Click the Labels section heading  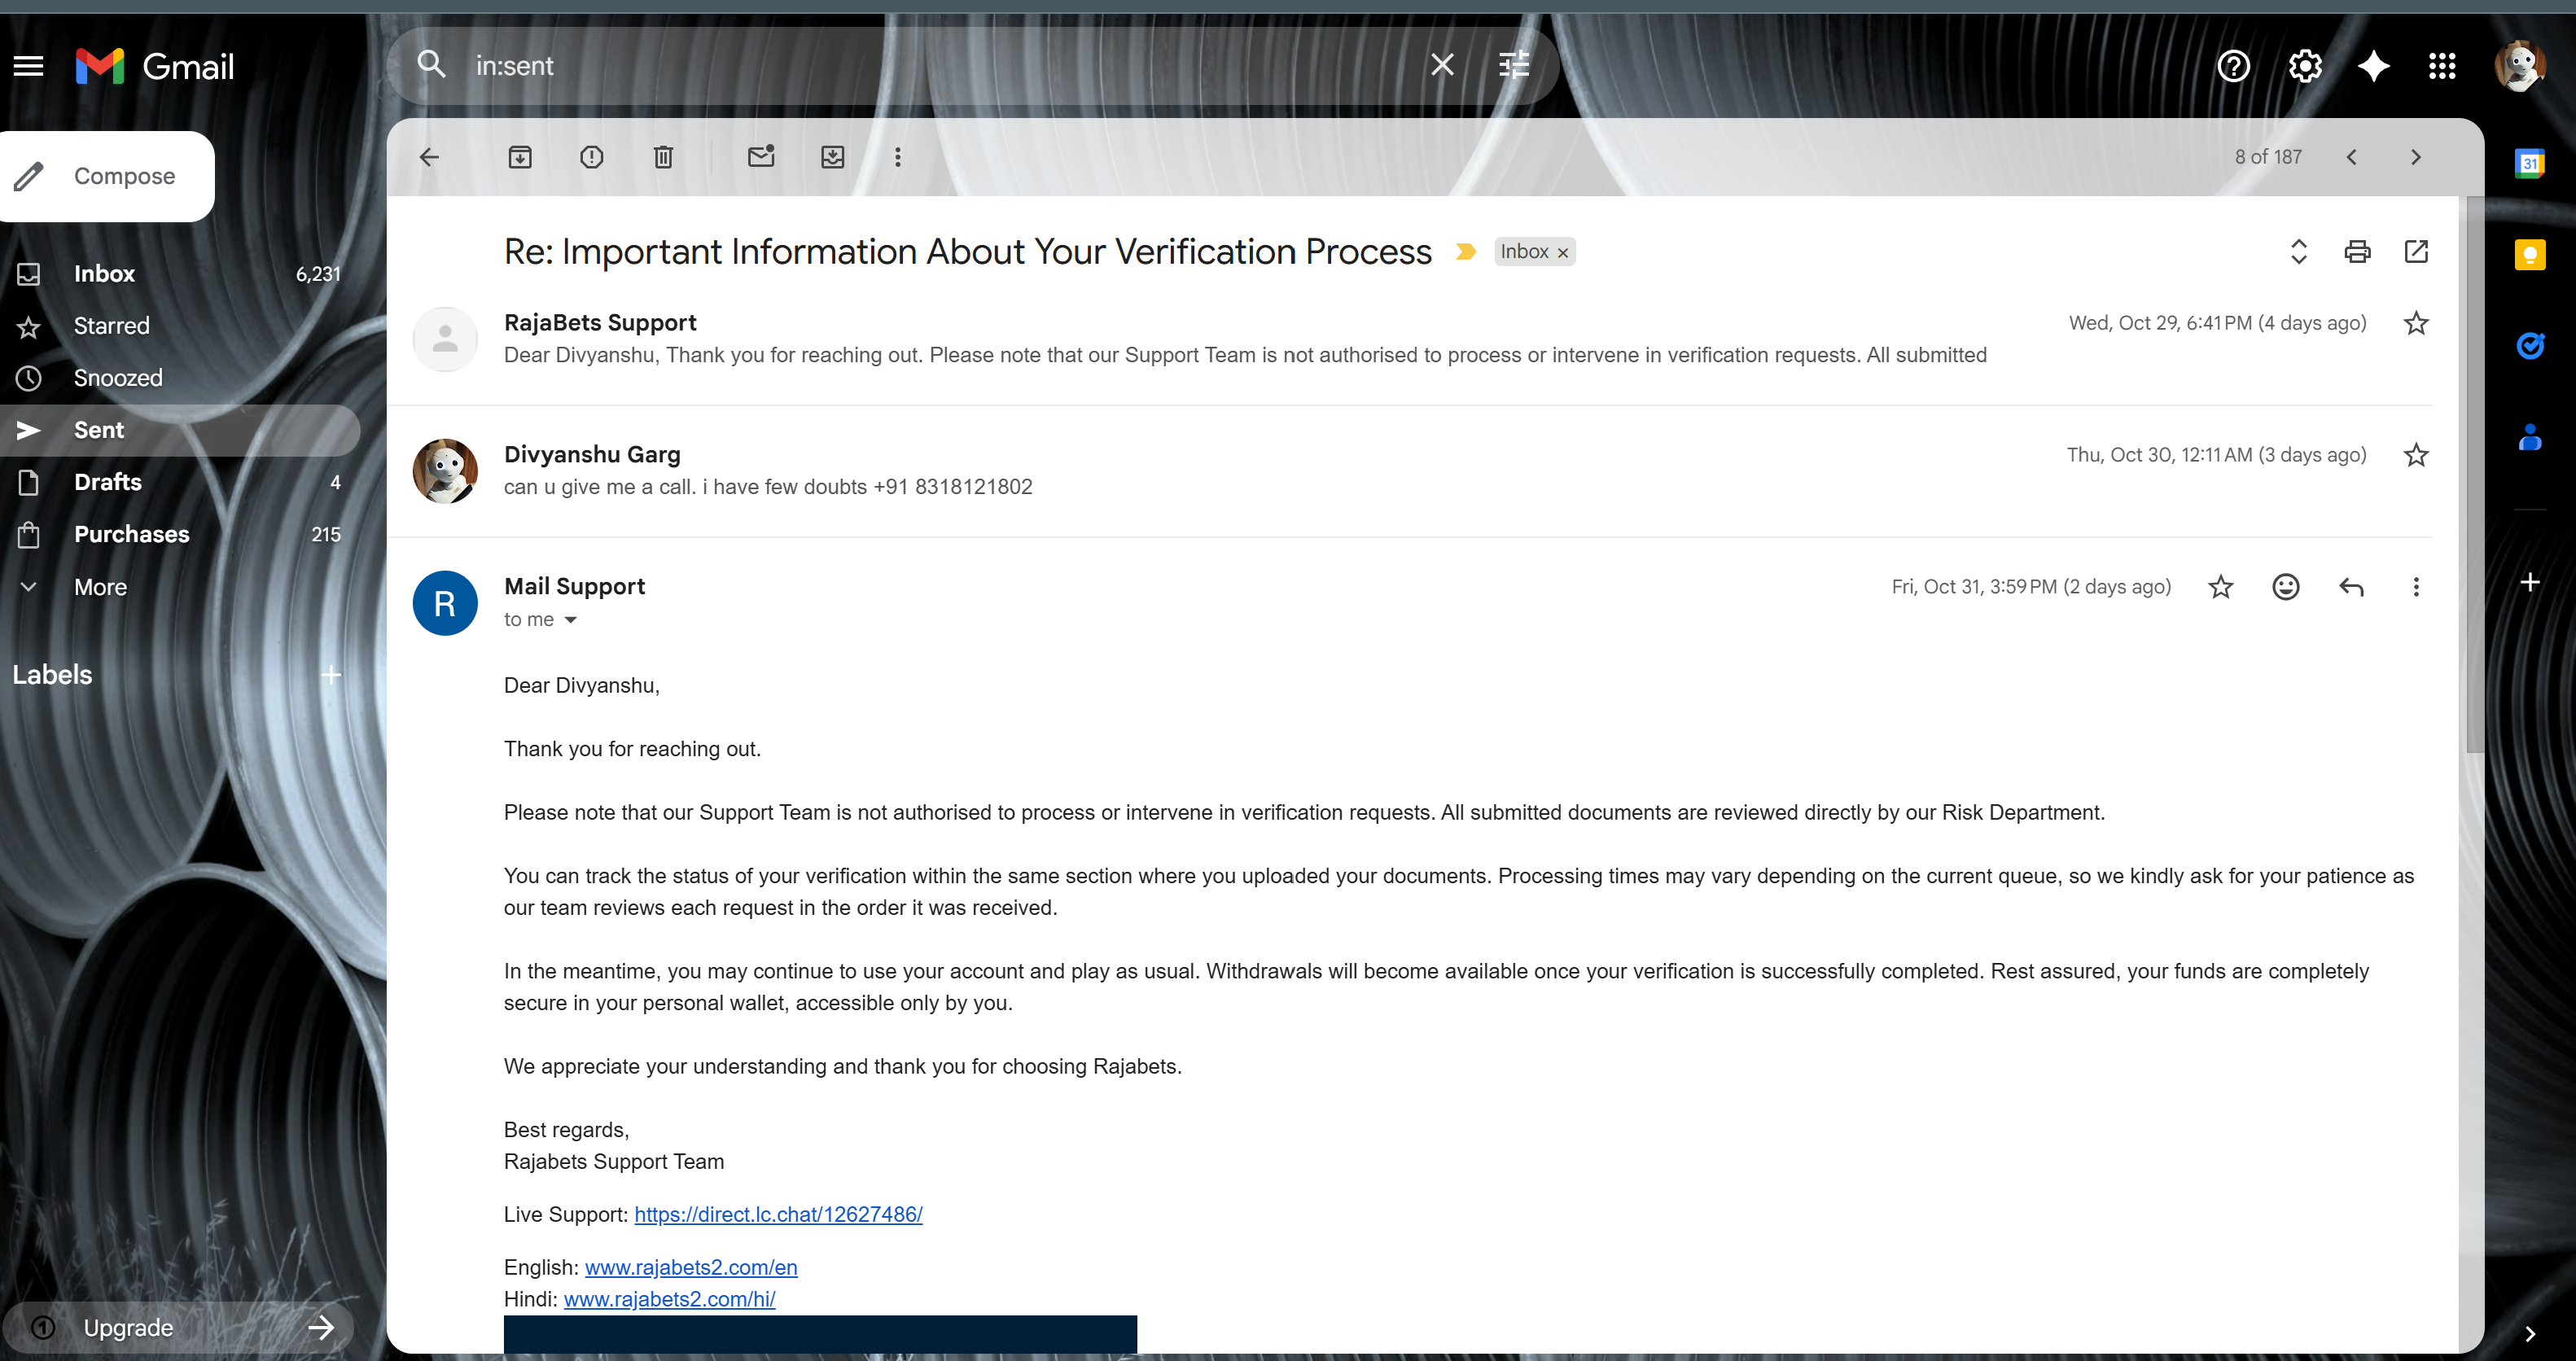[52, 675]
